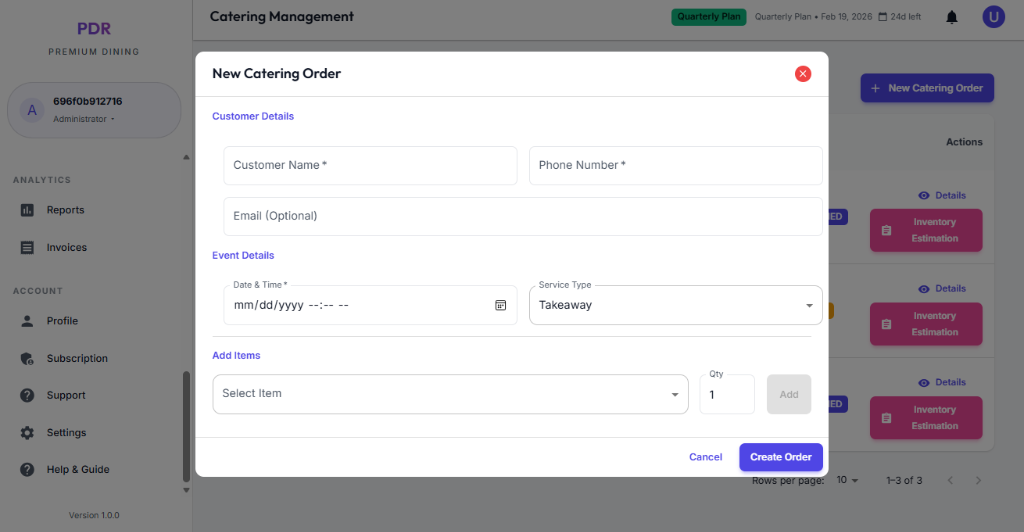Click the Support question mark icon
Image resolution: width=1024 pixels, height=532 pixels.
27,396
